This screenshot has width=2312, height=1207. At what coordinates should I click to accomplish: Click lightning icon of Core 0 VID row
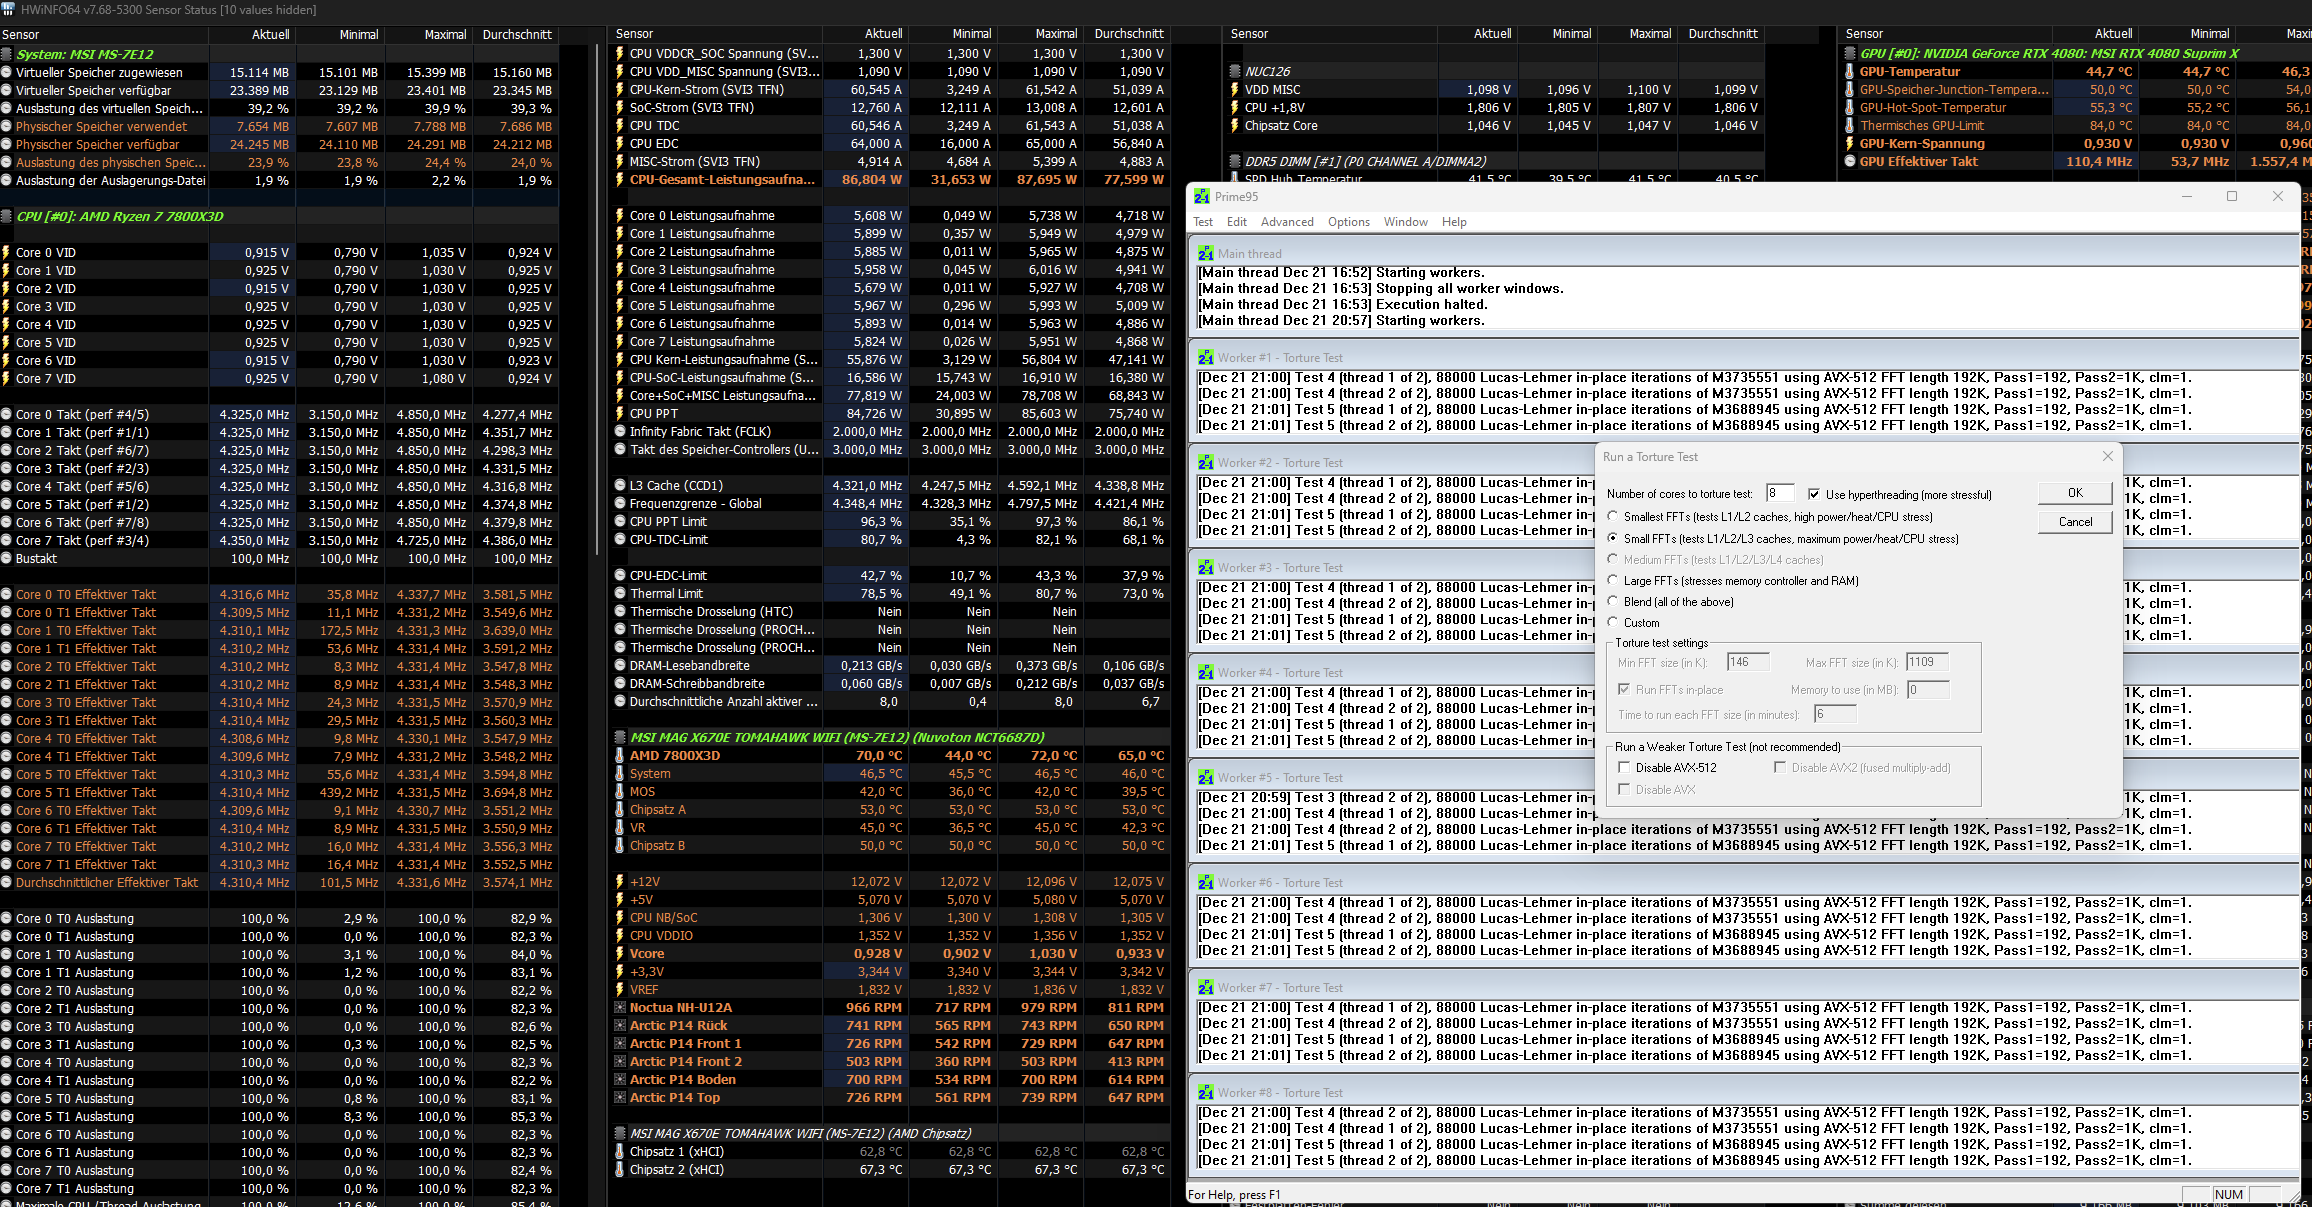point(6,253)
